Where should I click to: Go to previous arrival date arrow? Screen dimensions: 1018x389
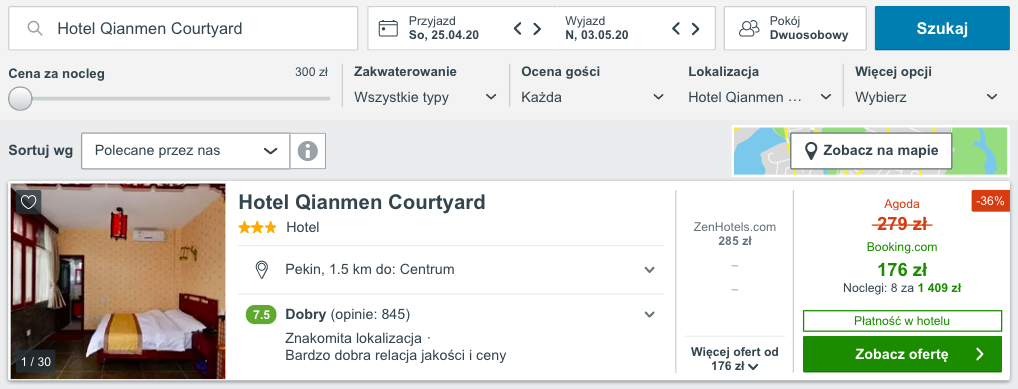pyautogui.click(x=518, y=29)
